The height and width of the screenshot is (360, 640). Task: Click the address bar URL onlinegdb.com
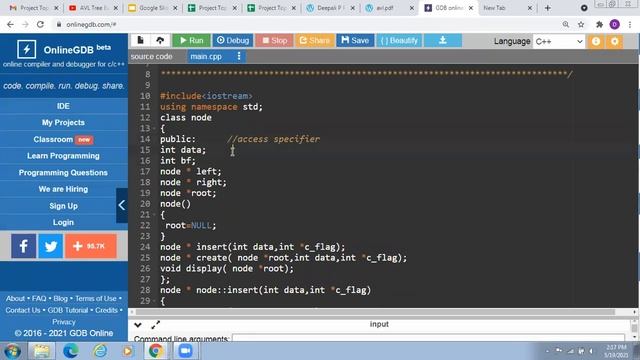point(91,24)
